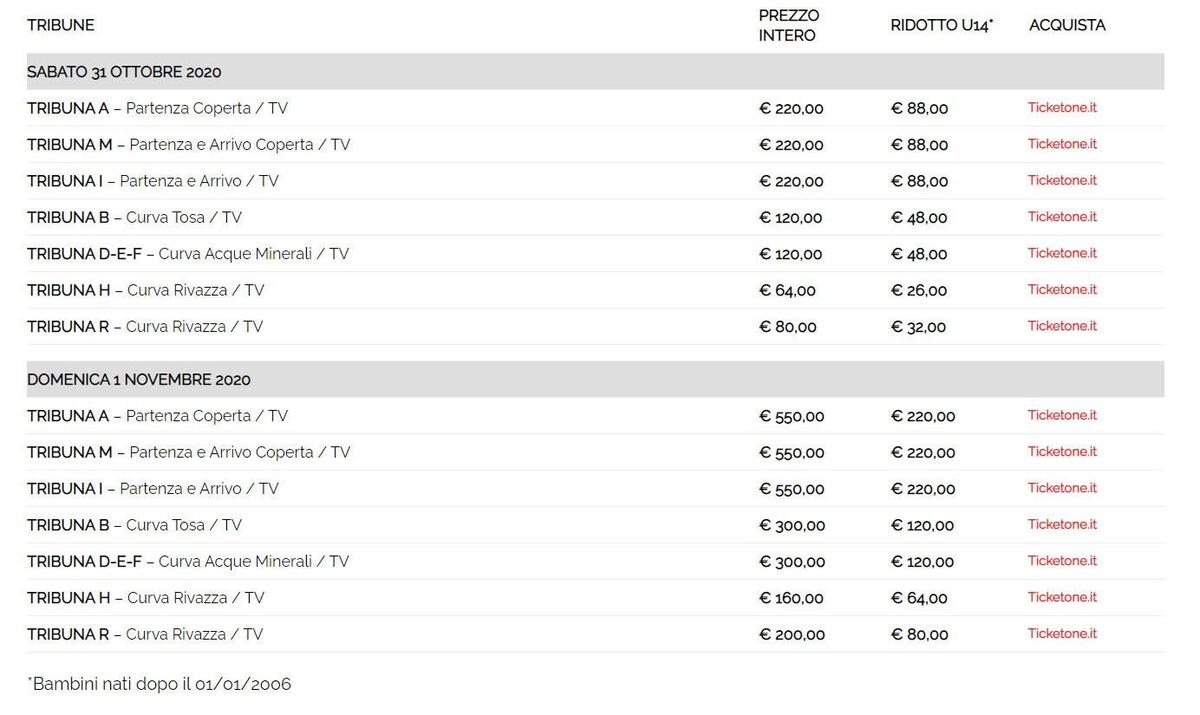Buy Saturday Tribuna B Curva Tosa tickets

point(1062,217)
